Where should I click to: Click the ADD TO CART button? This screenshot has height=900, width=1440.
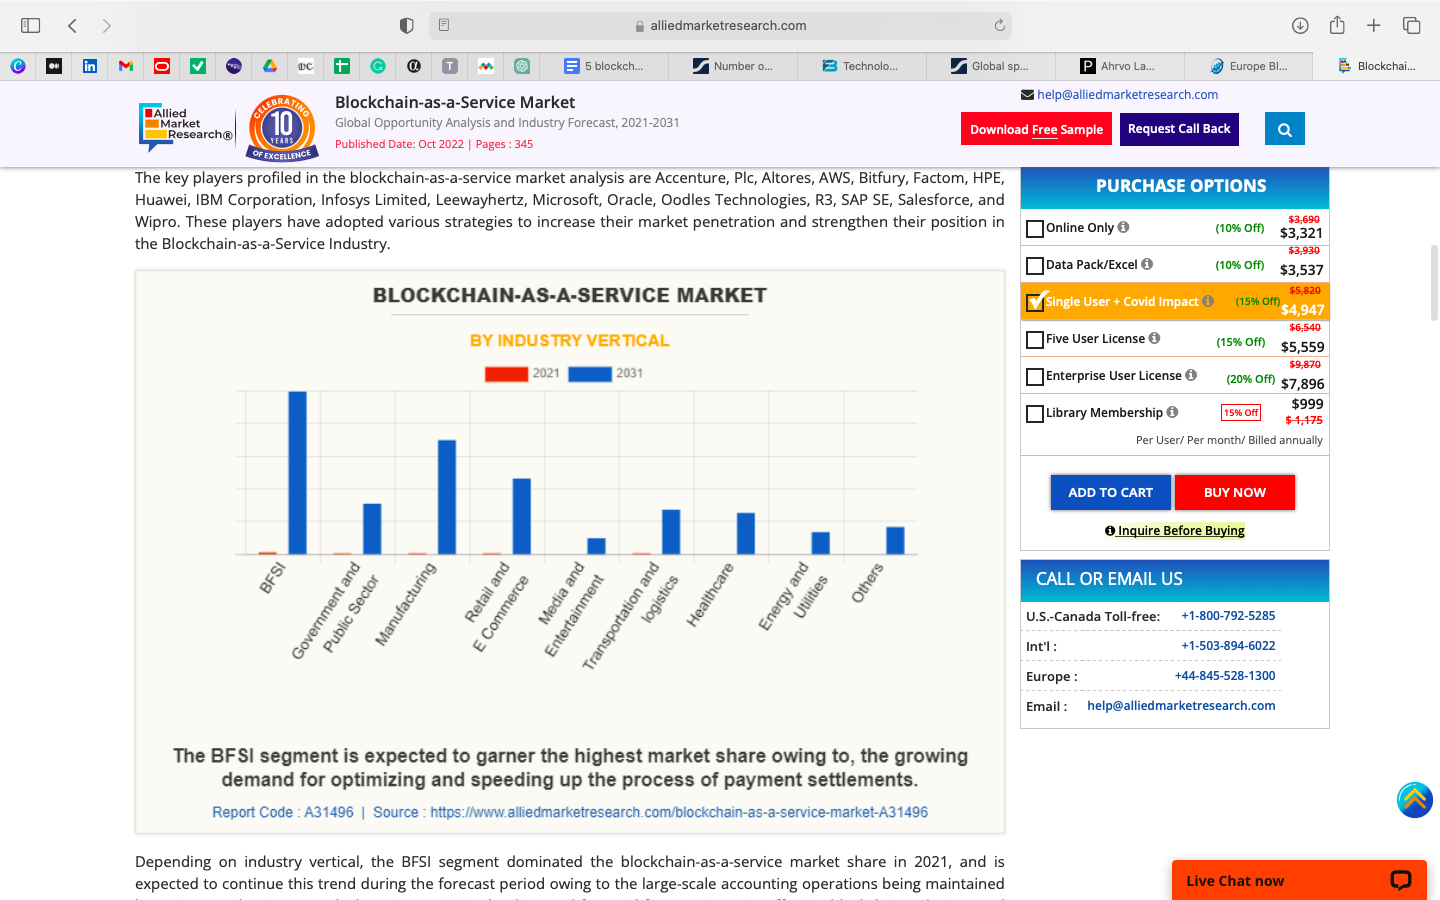(x=1110, y=492)
